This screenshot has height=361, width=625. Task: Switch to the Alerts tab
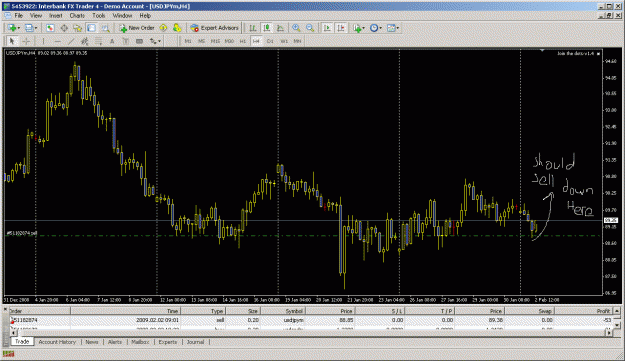click(x=115, y=342)
